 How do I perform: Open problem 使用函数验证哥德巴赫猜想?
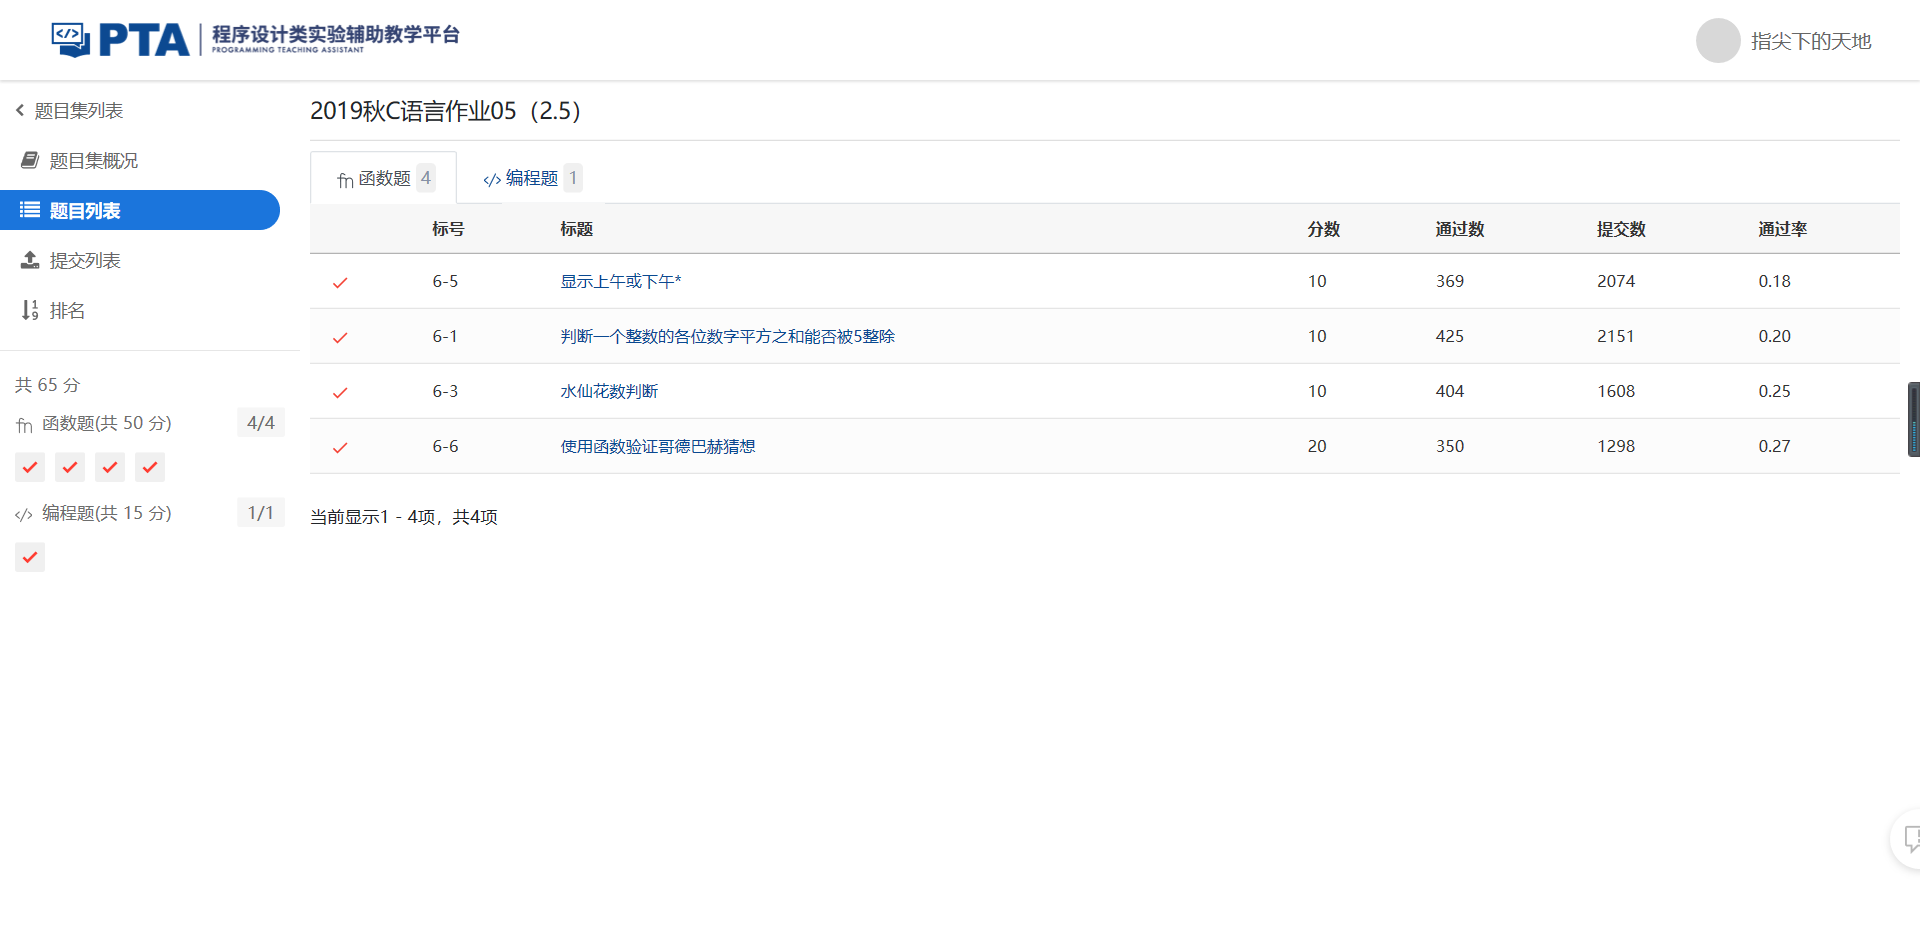coord(658,446)
